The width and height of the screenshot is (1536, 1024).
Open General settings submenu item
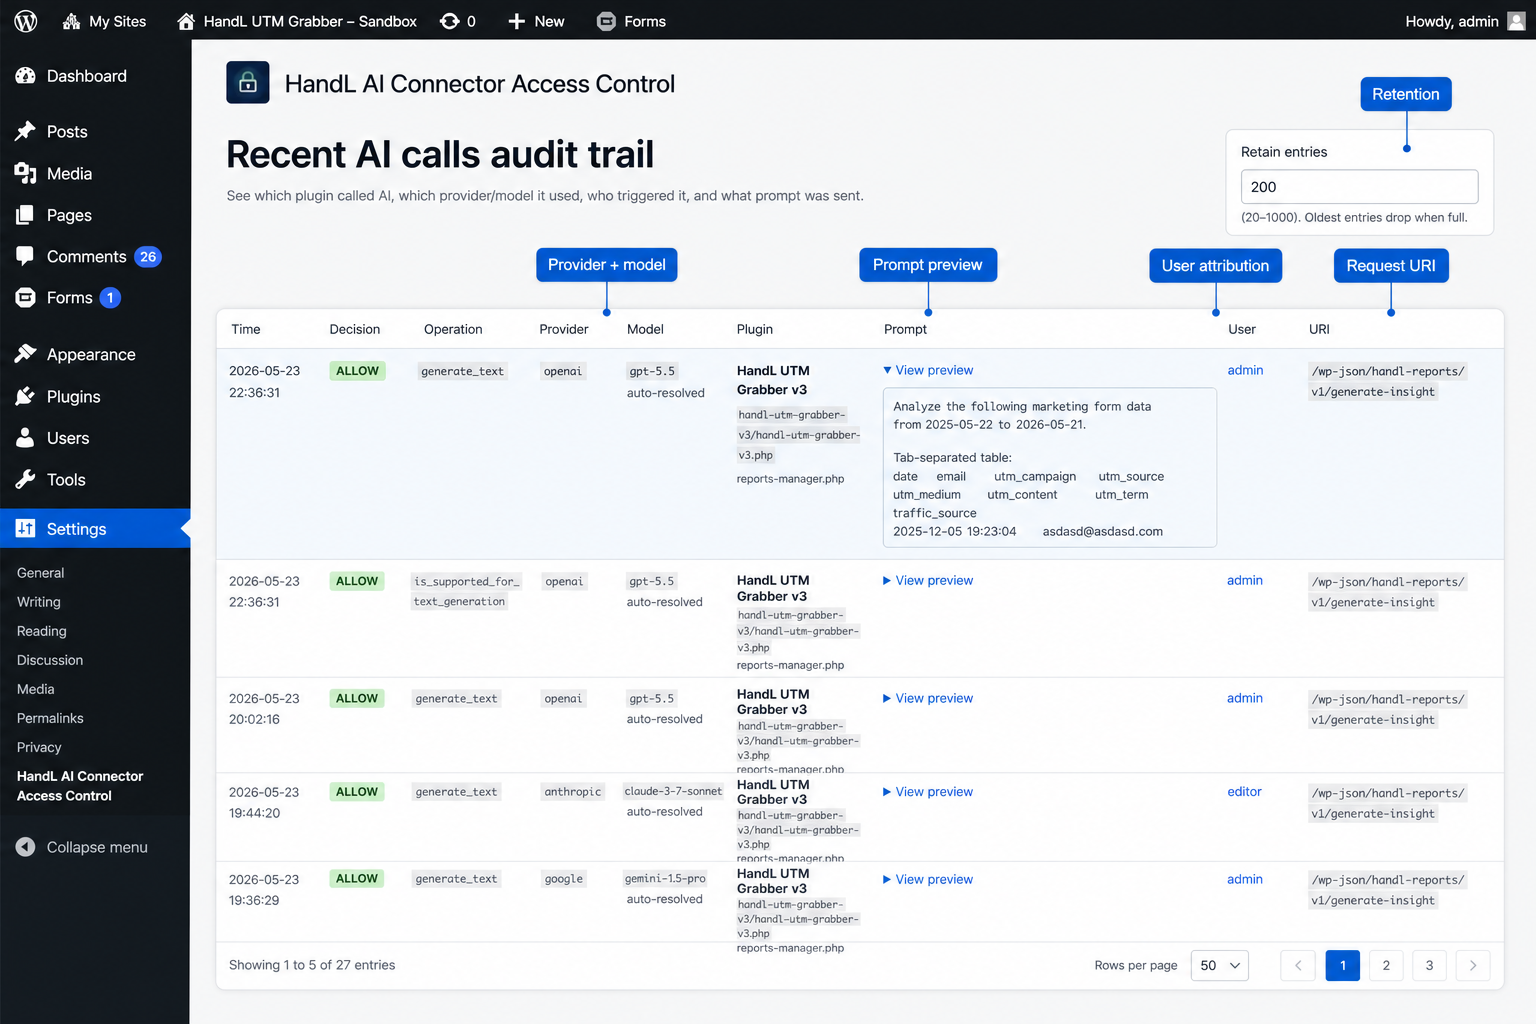[40, 573]
